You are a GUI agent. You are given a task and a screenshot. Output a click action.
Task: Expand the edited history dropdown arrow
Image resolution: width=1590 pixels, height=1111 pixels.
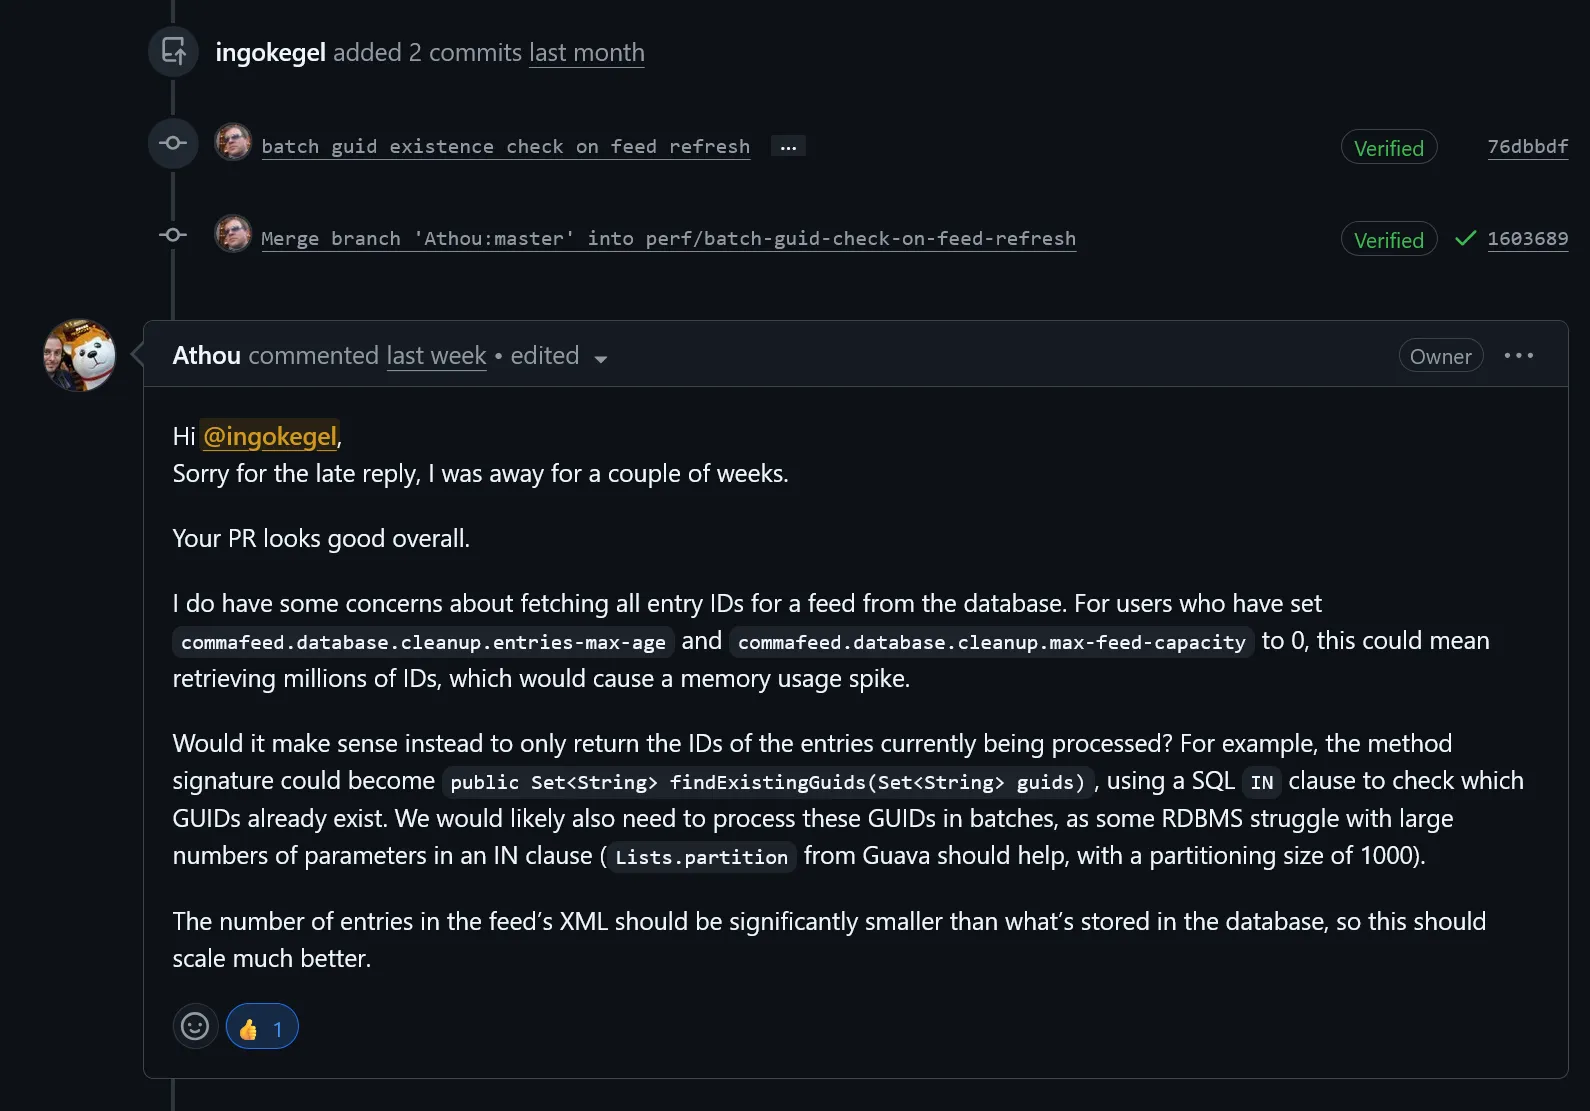tap(600, 359)
